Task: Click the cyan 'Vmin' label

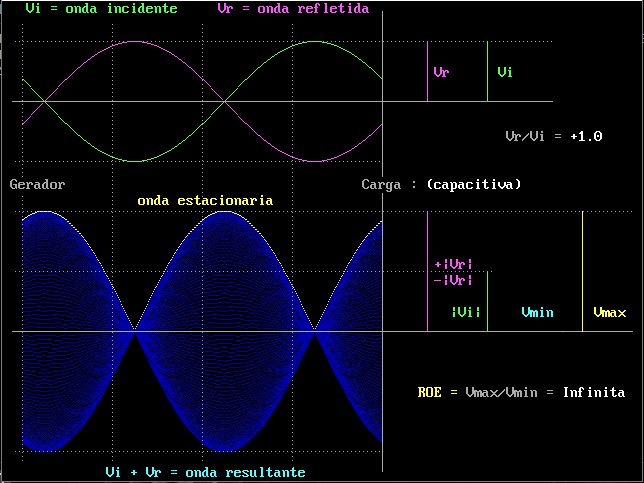Action: (537, 313)
